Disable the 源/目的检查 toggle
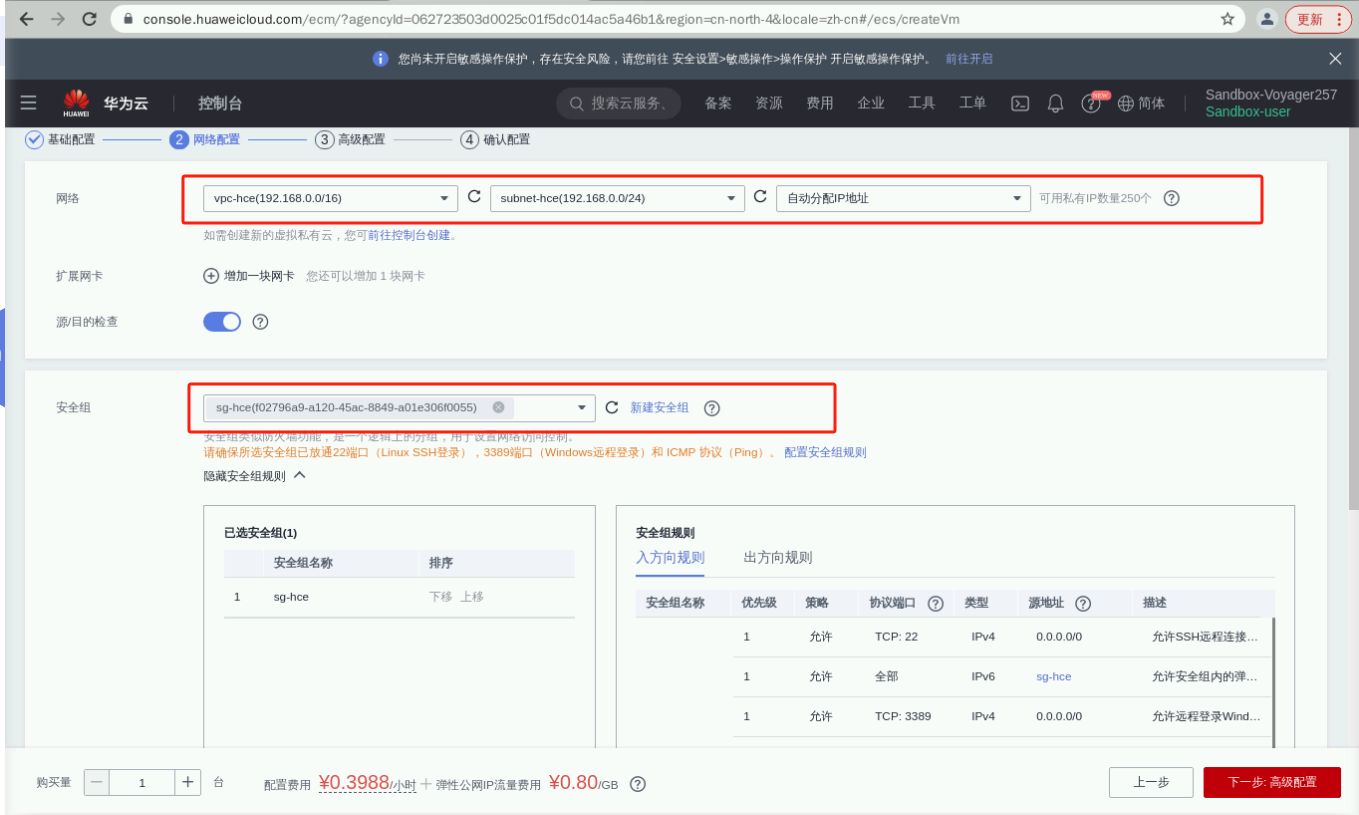This screenshot has height=815, width=1359. (222, 321)
